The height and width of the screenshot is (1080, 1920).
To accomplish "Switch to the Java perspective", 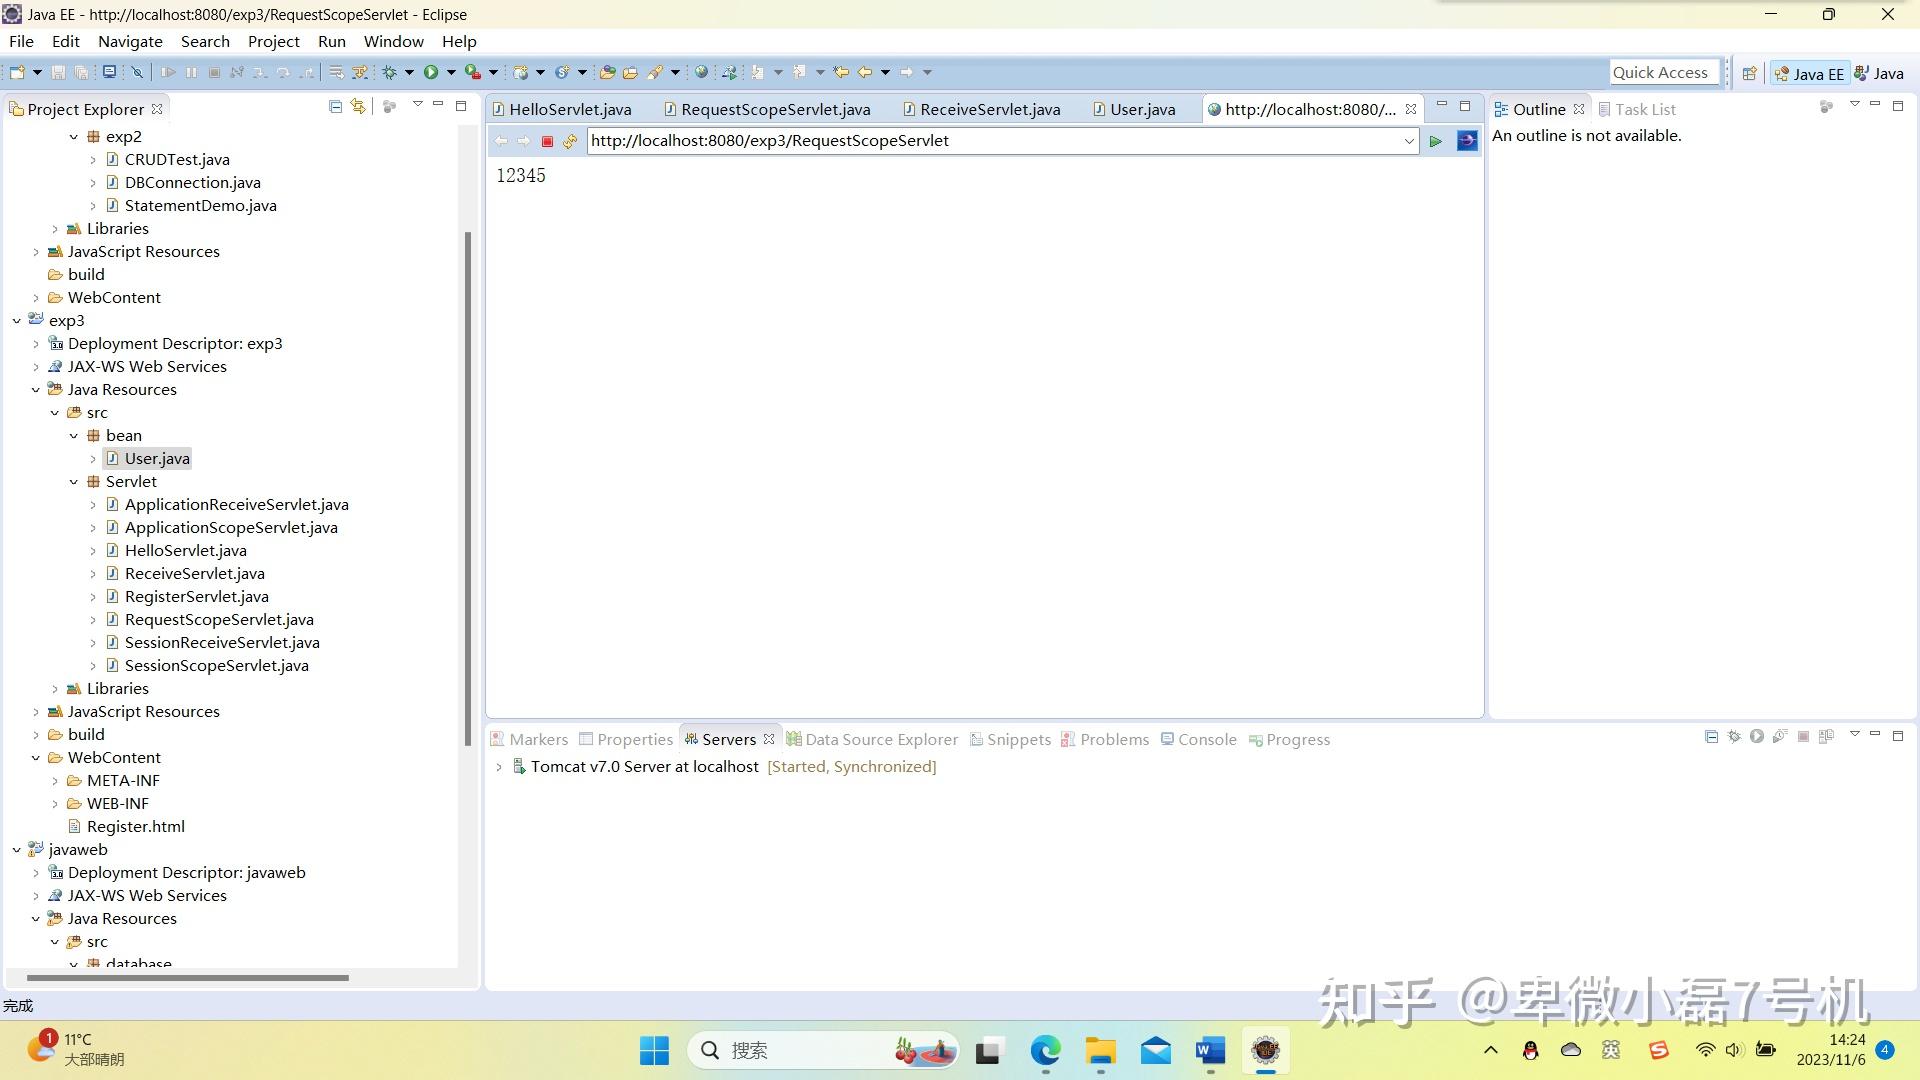I will tap(1879, 73).
